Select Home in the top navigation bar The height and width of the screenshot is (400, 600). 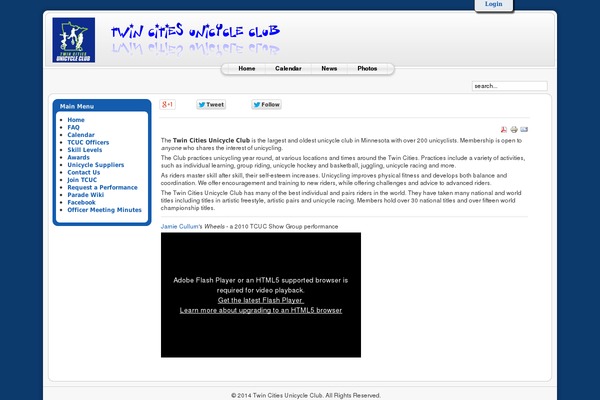pyautogui.click(x=246, y=69)
